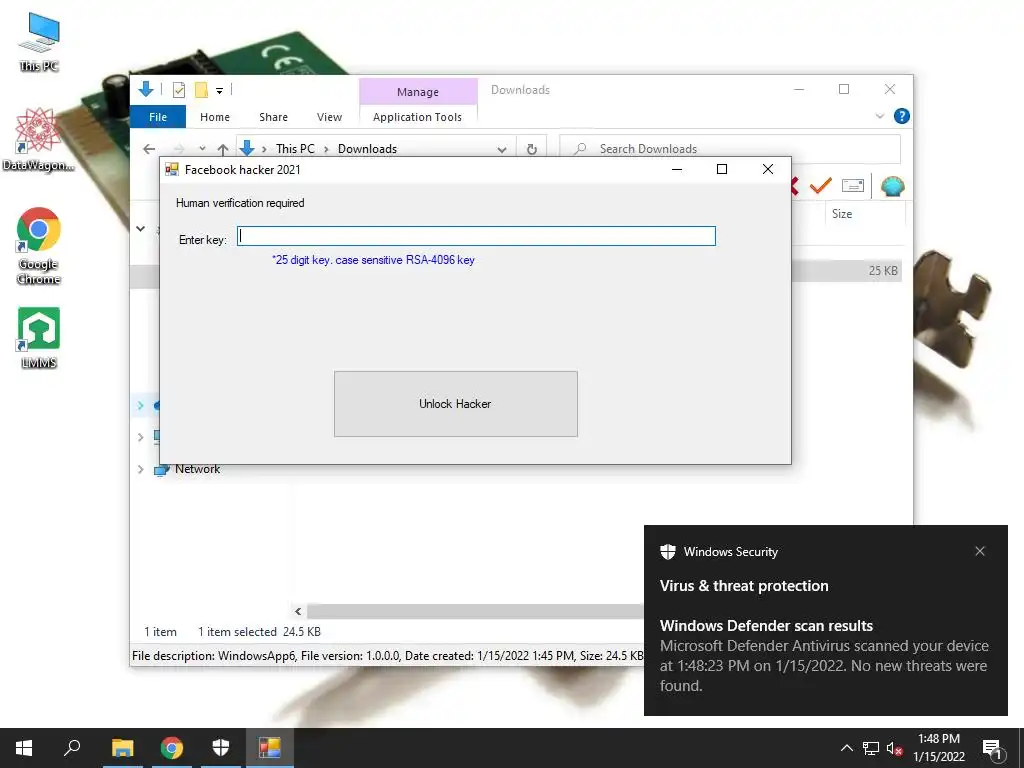This screenshot has width=1024, height=768.
Task: Click the Unlock Hacker button
Action: pyautogui.click(x=455, y=404)
